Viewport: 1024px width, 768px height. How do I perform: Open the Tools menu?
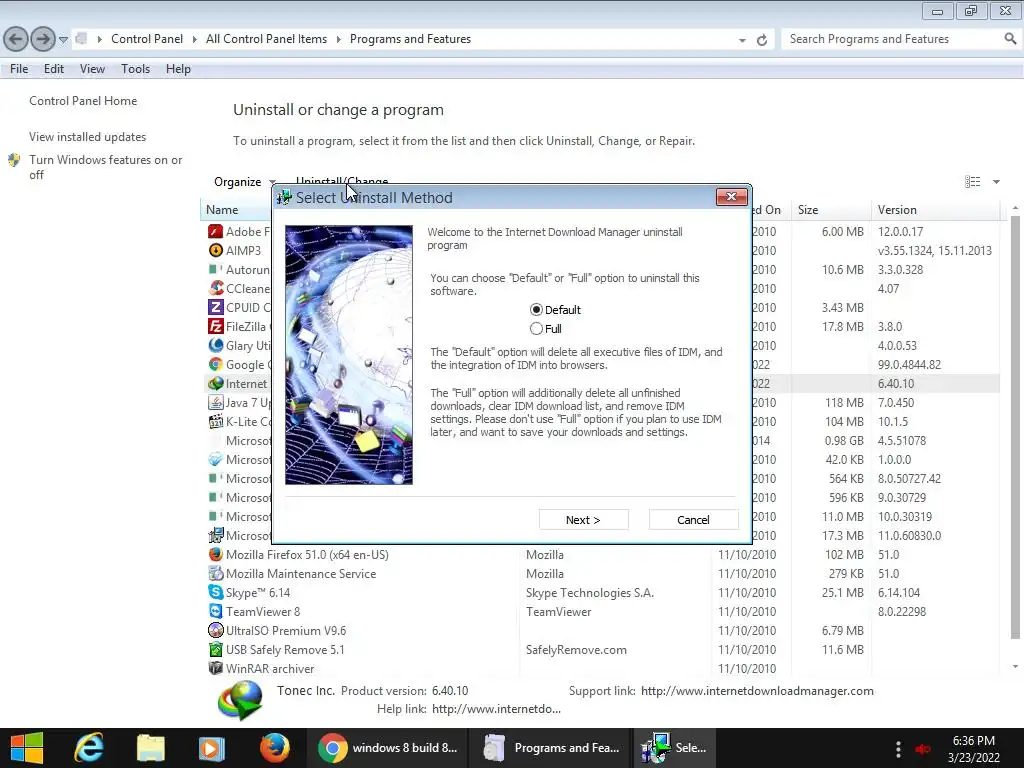pos(135,69)
